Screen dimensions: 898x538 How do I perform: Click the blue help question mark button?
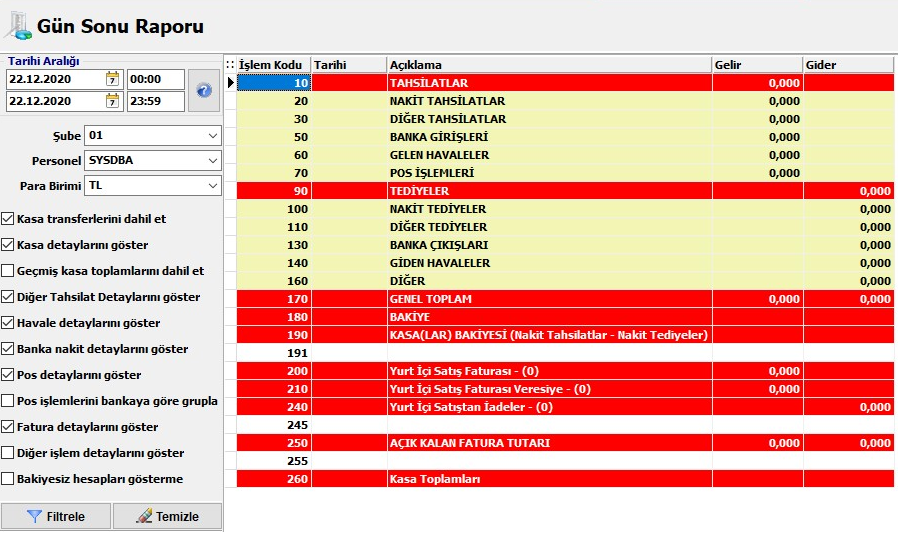(204, 91)
